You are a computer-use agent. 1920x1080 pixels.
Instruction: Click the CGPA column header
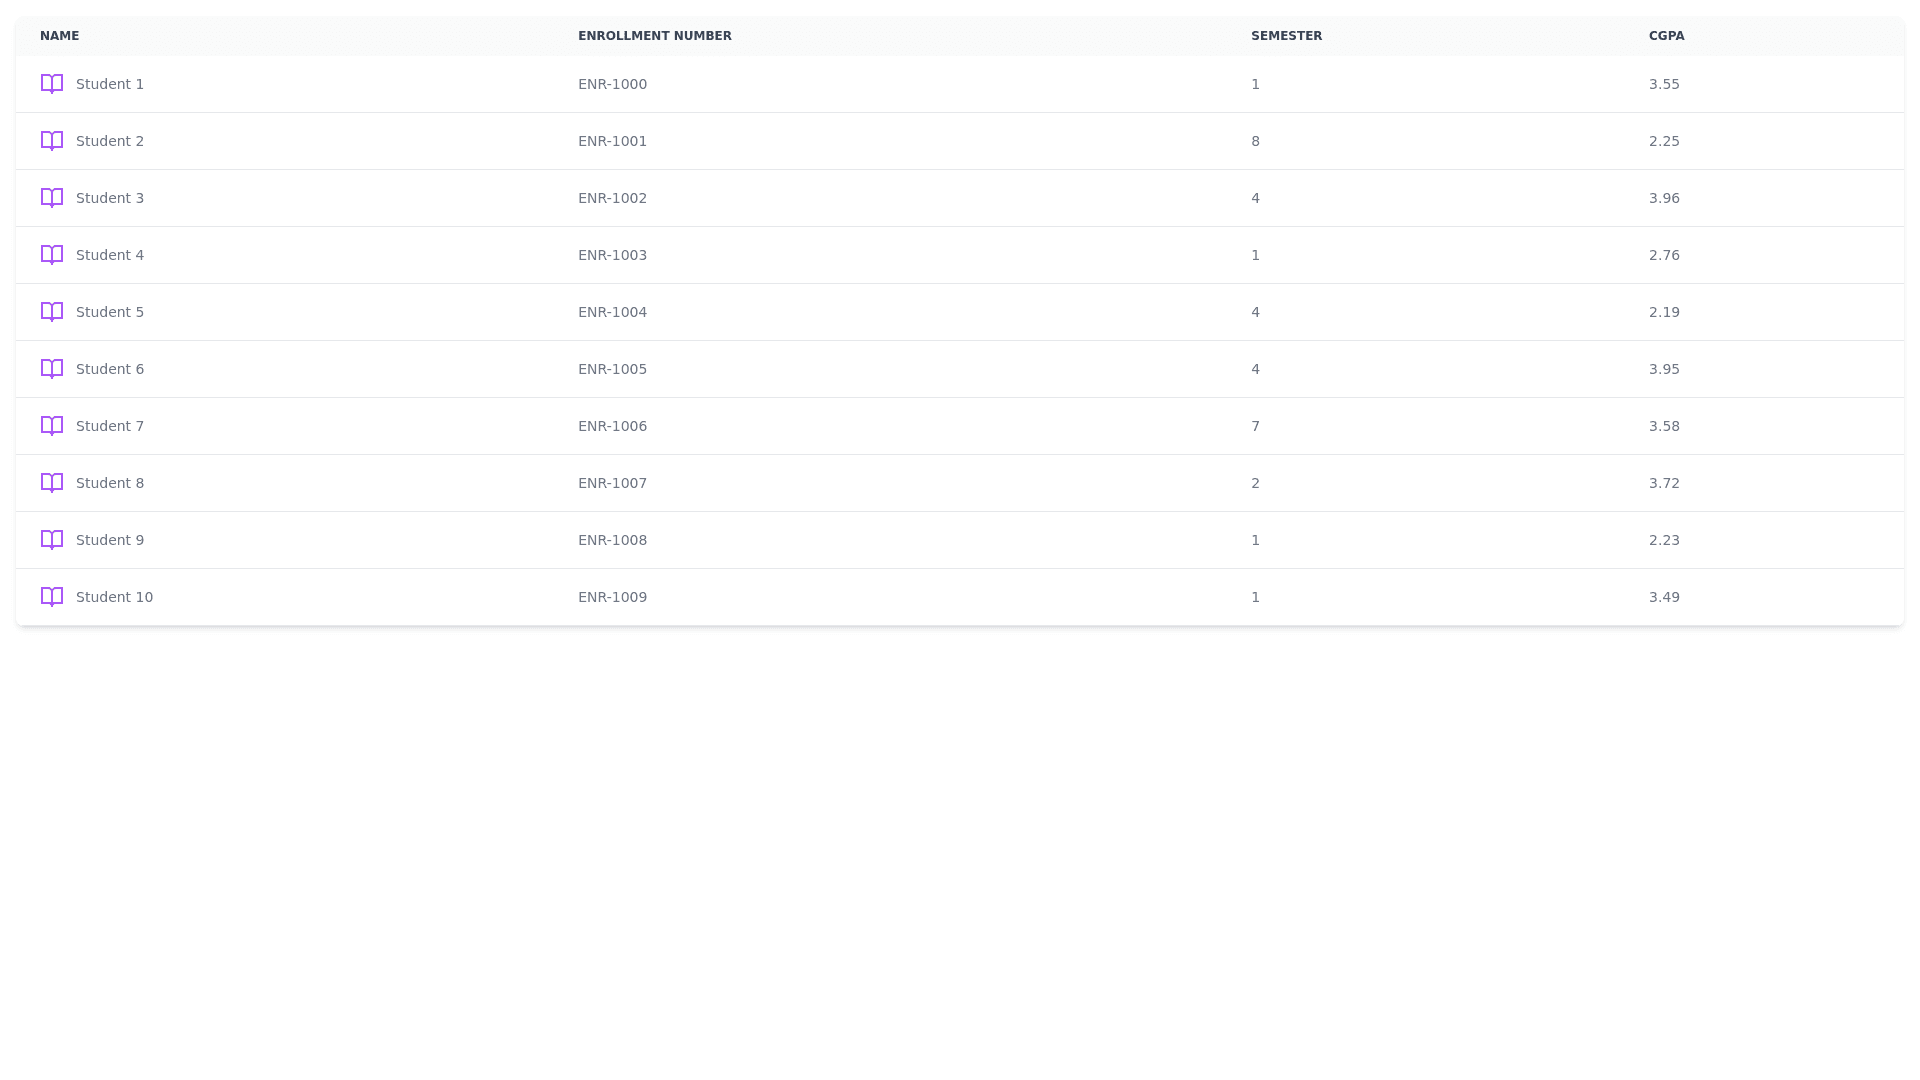pyautogui.click(x=1666, y=36)
